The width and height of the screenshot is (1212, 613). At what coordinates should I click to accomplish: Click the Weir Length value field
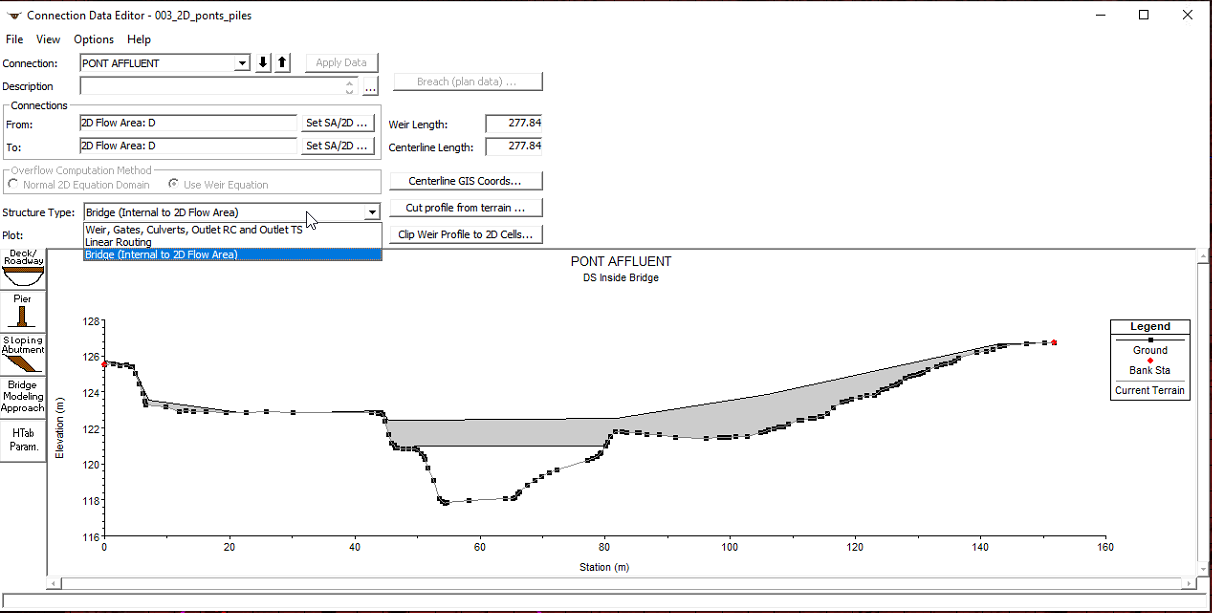[513, 124]
